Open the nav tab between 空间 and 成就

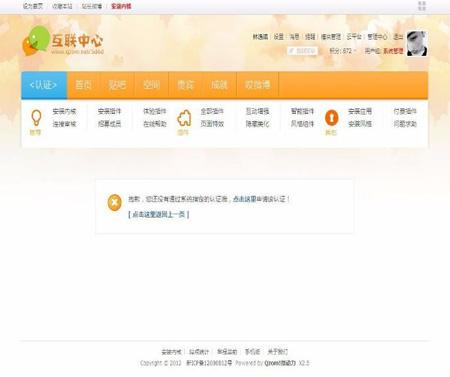pos(186,85)
